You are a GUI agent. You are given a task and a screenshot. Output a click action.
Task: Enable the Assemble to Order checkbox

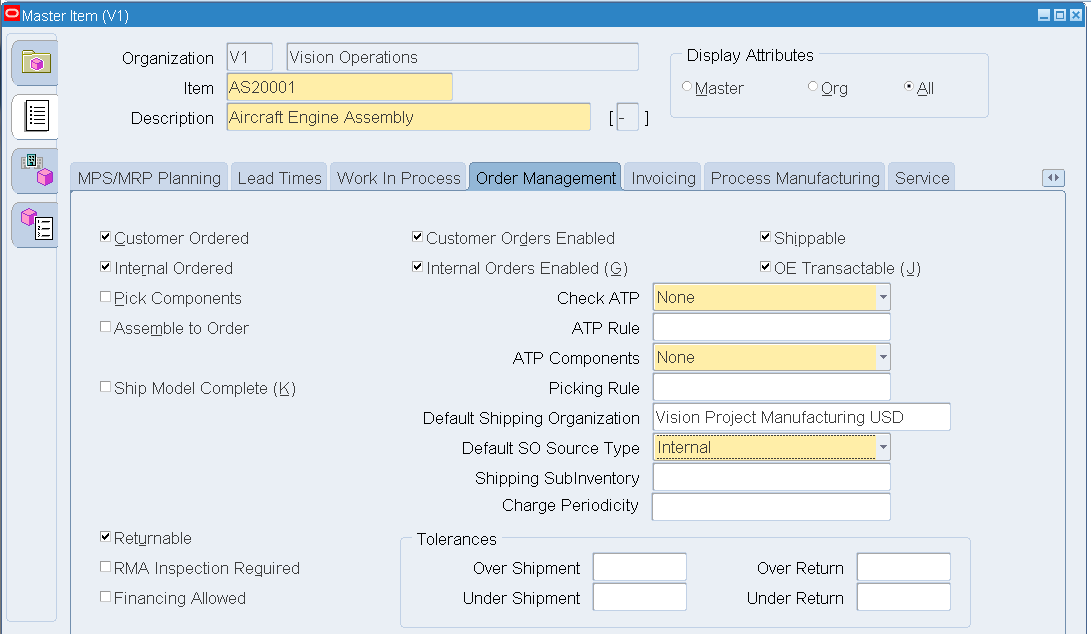(105, 326)
